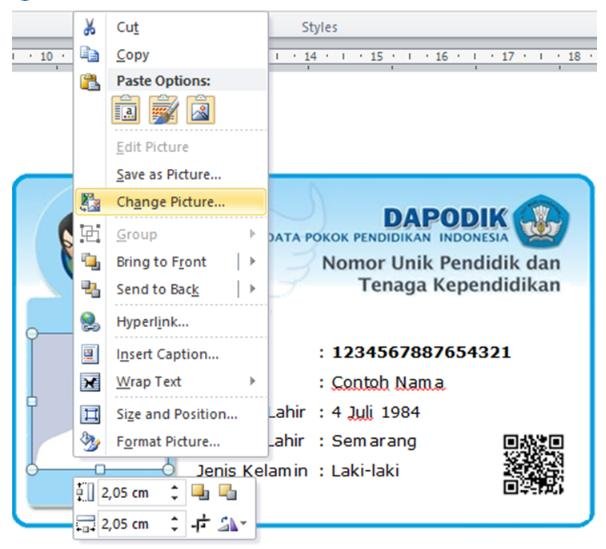The height and width of the screenshot is (549, 606).
Task: Click the QR code on the card
Action: tap(533, 464)
